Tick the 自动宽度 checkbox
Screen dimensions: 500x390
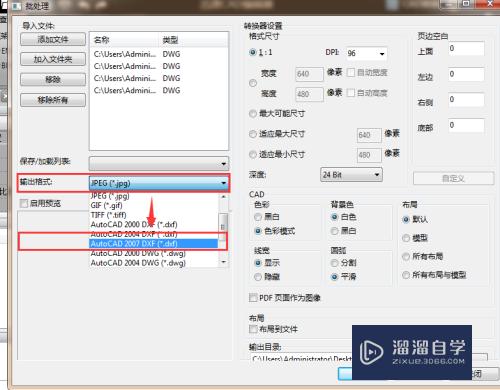pos(351,72)
